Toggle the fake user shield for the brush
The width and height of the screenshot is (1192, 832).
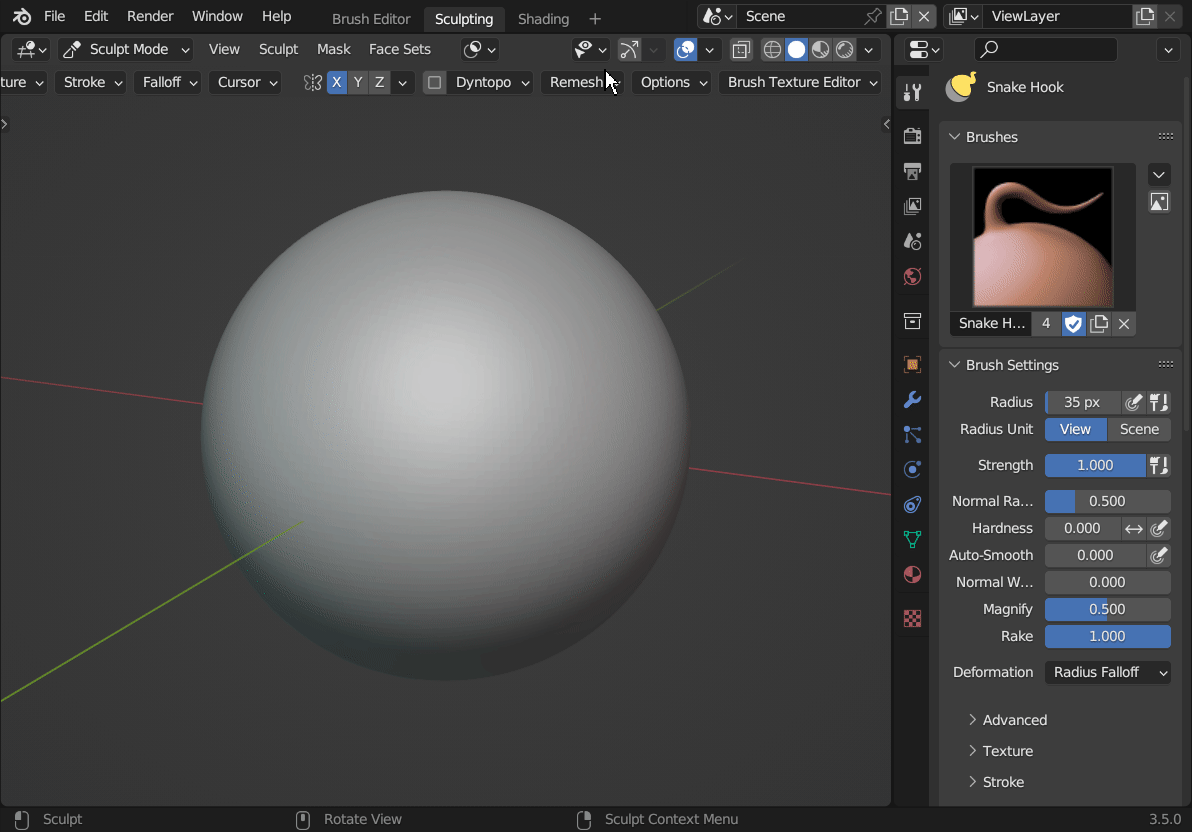tap(1073, 323)
